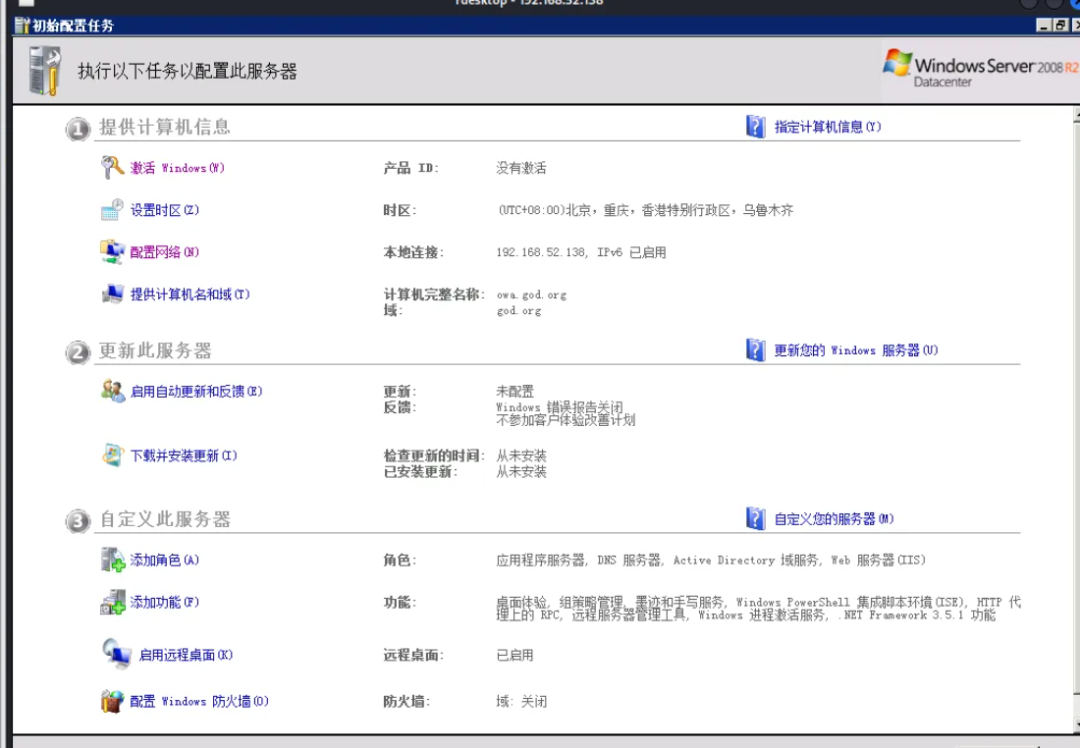This screenshot has width=1080, height=748.
Task: Click the clock icon next to 设置时区
Action: coord(112,210)
